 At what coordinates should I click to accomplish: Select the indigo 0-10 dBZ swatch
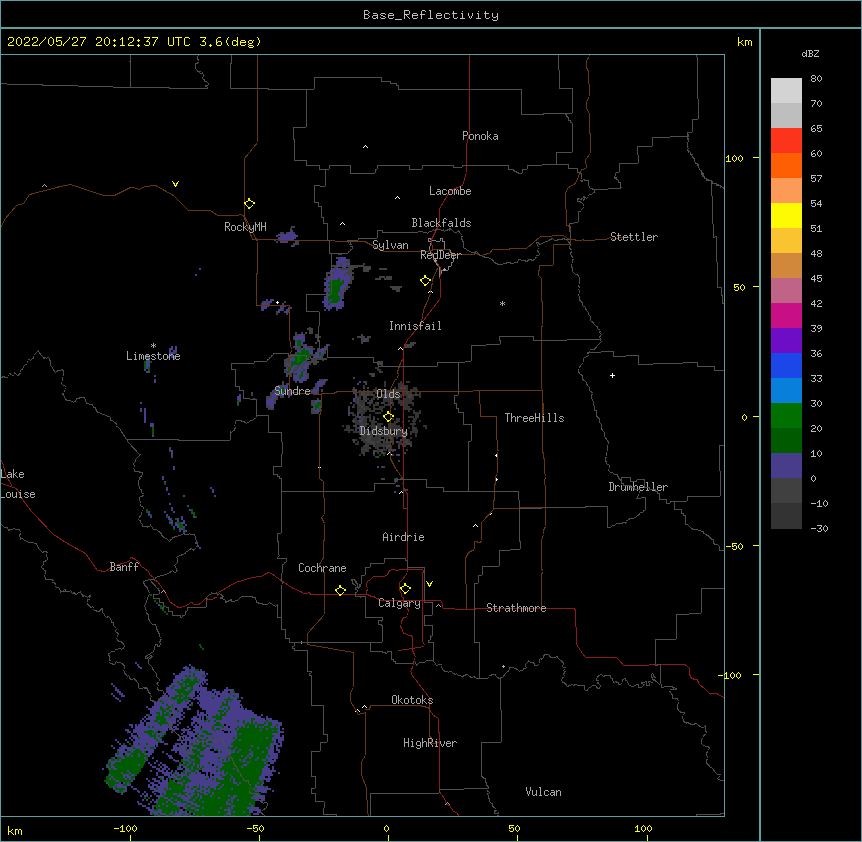coord(786,466)
